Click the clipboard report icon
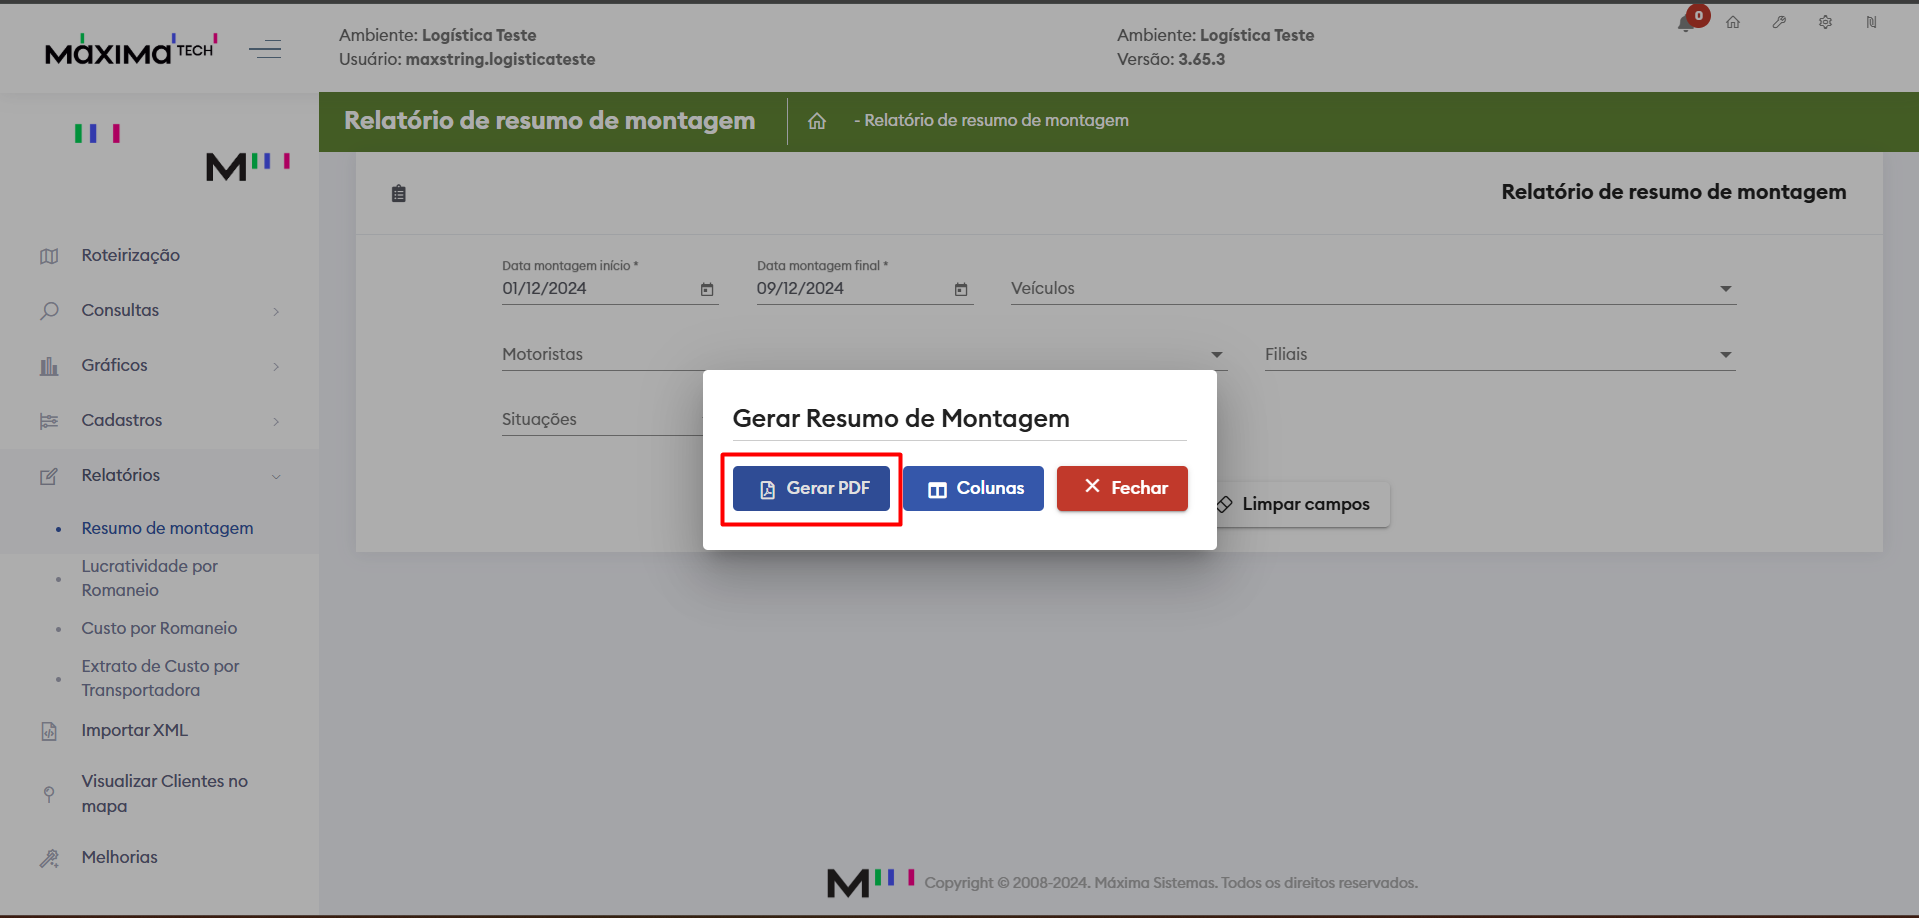The image size is (1919, 918). tap(399, 194)
